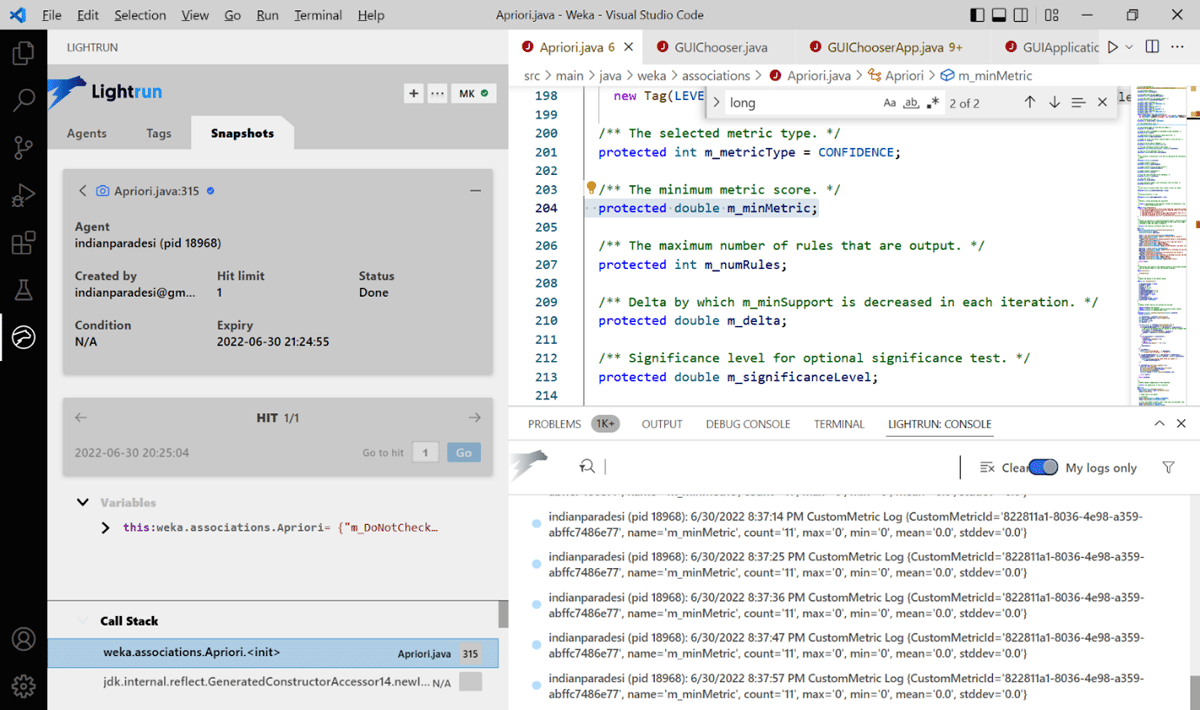The image size is (1200, 710).
Task: Open the Source Control view
Action: pos(23,148)
